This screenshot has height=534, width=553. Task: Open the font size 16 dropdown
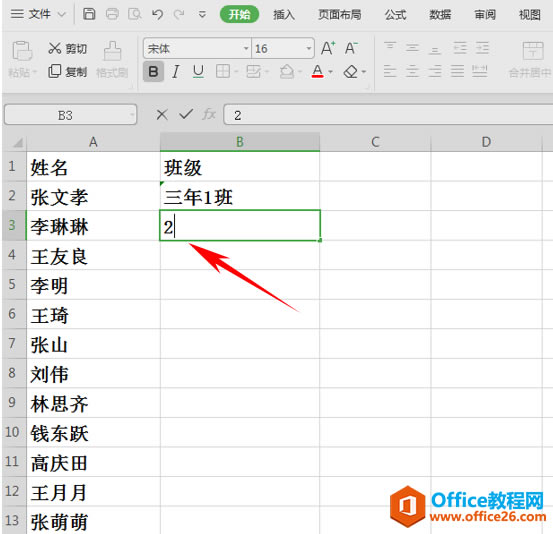[309, 48]
